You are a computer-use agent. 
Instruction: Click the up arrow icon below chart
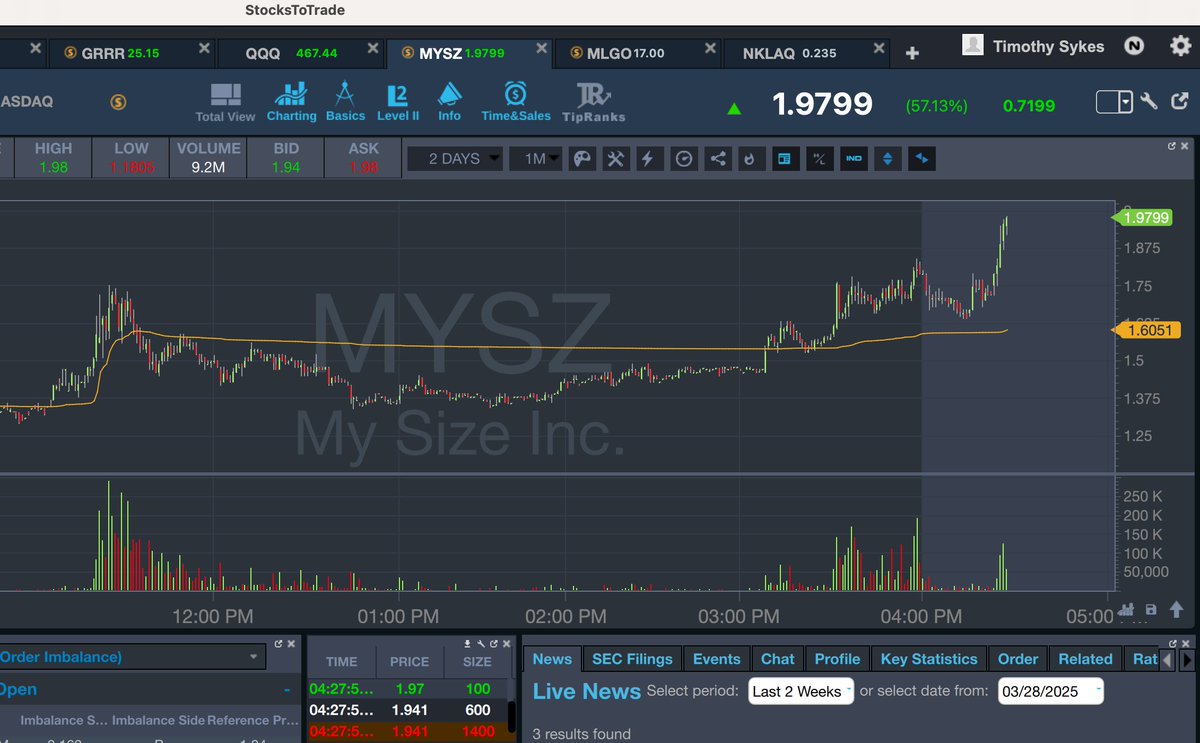coord(1177,609)
